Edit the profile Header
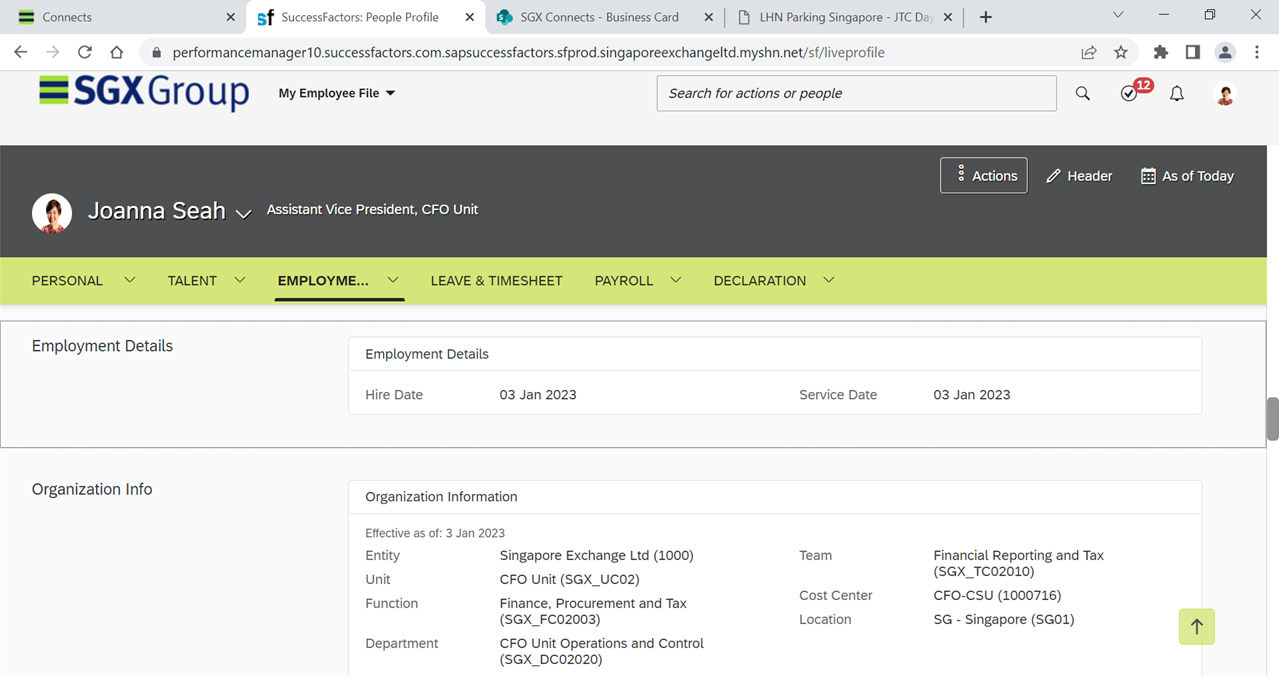The width and height of the screenshot is (1279, 676). pyautogui.click(x=1079, y=176)
